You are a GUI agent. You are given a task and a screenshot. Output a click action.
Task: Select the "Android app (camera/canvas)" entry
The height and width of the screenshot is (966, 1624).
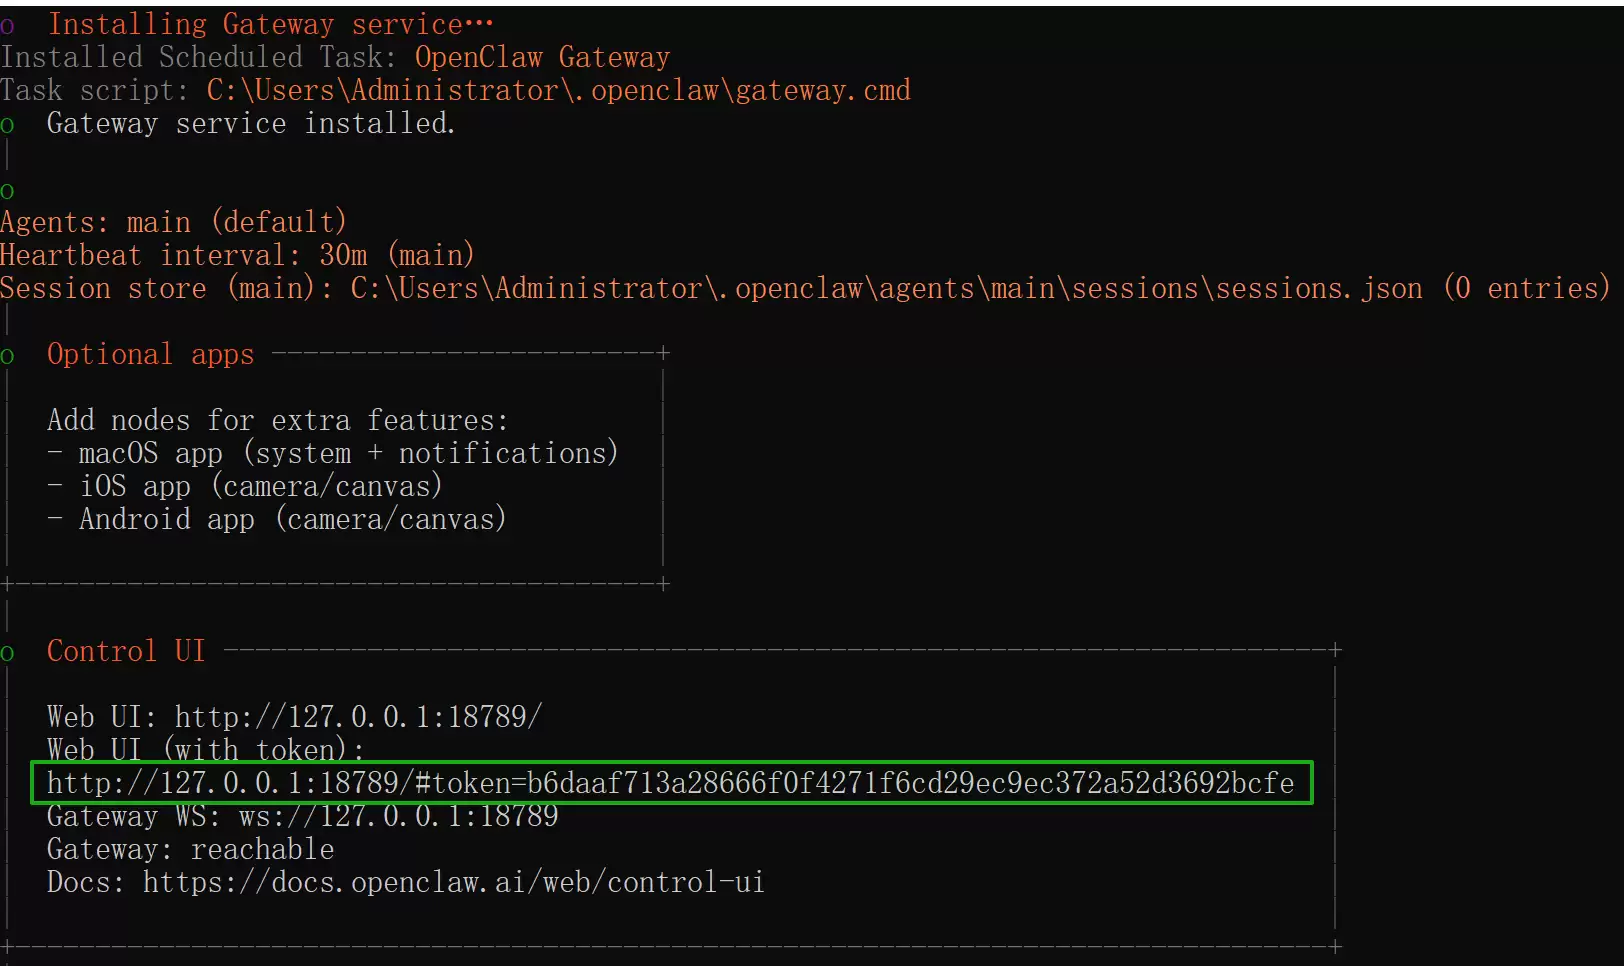pyautogui.click(x=293, y=519)
